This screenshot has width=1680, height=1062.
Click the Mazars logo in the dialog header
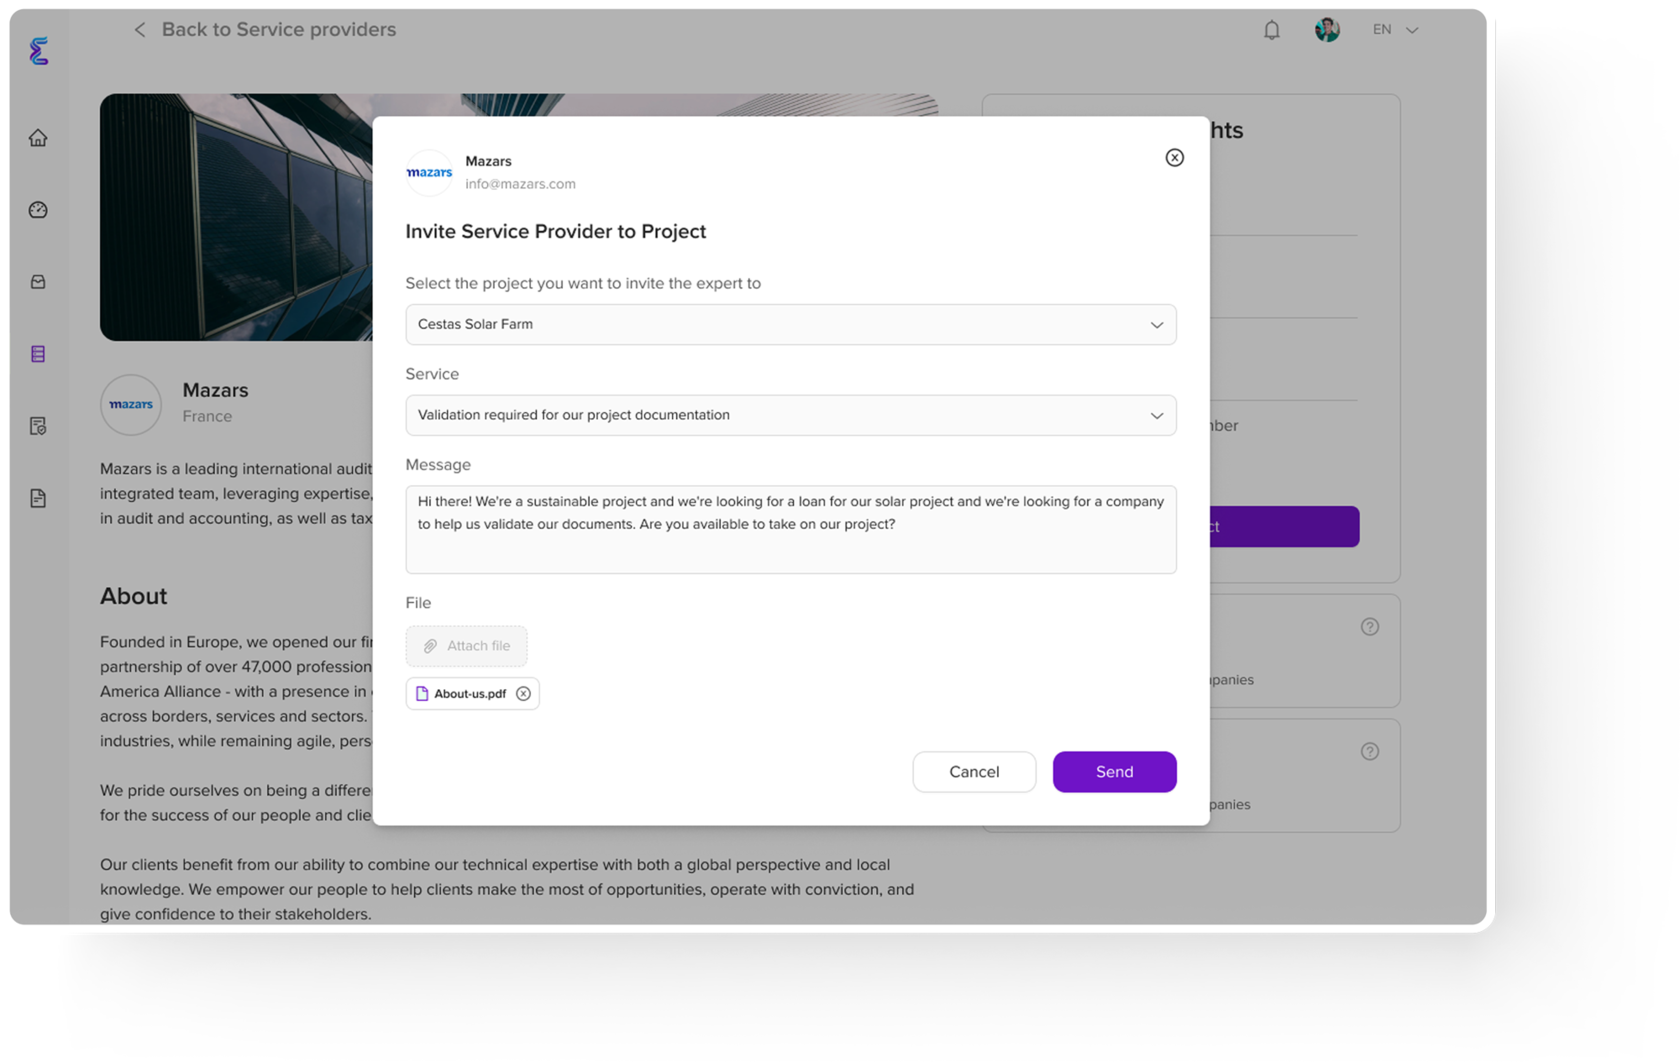tap(429, 173)
